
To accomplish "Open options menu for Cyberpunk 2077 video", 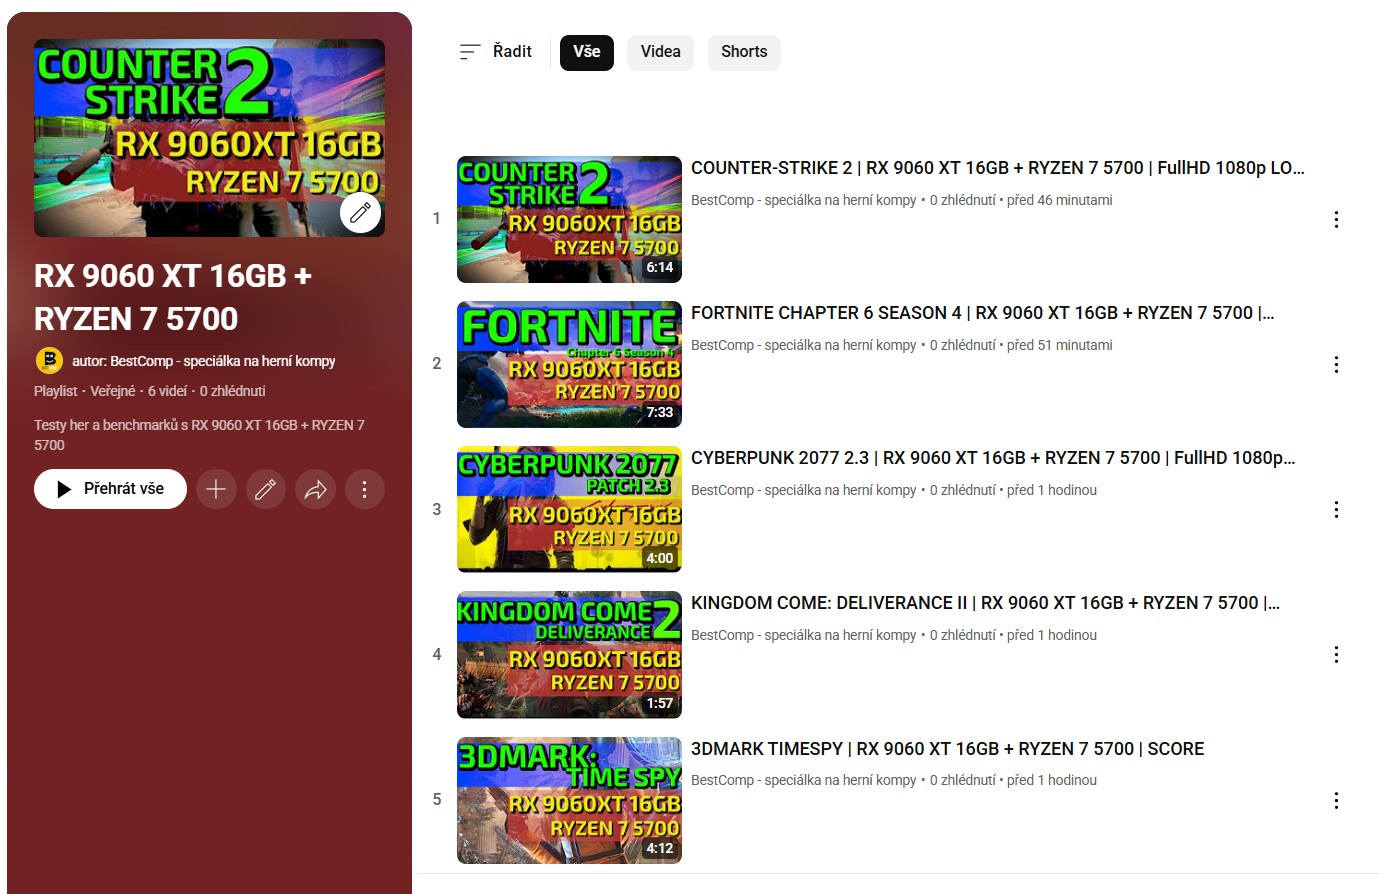I will click(1336, 510).
